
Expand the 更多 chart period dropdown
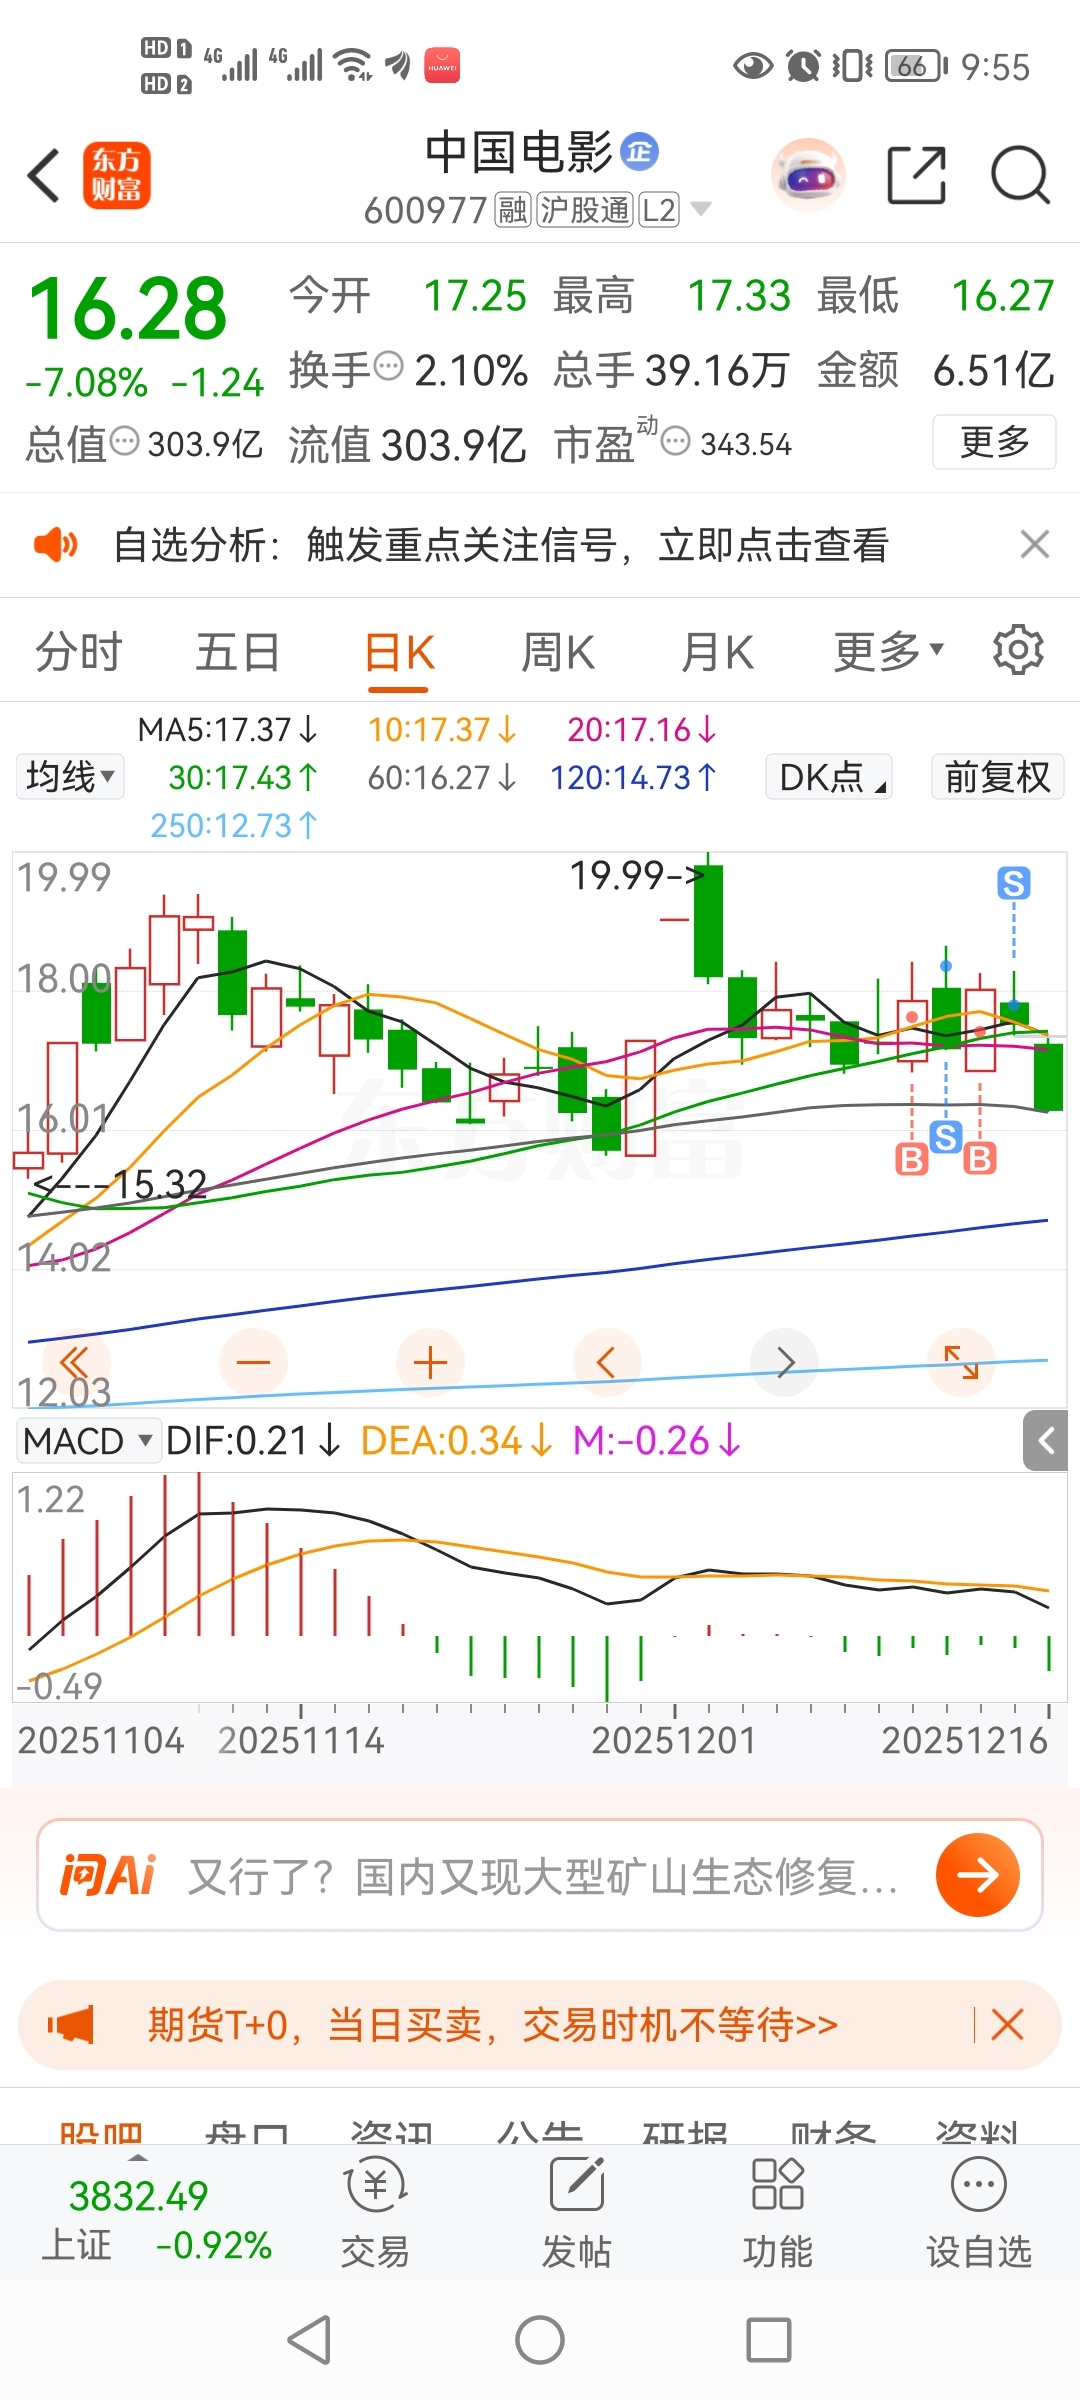click(889, 652)
